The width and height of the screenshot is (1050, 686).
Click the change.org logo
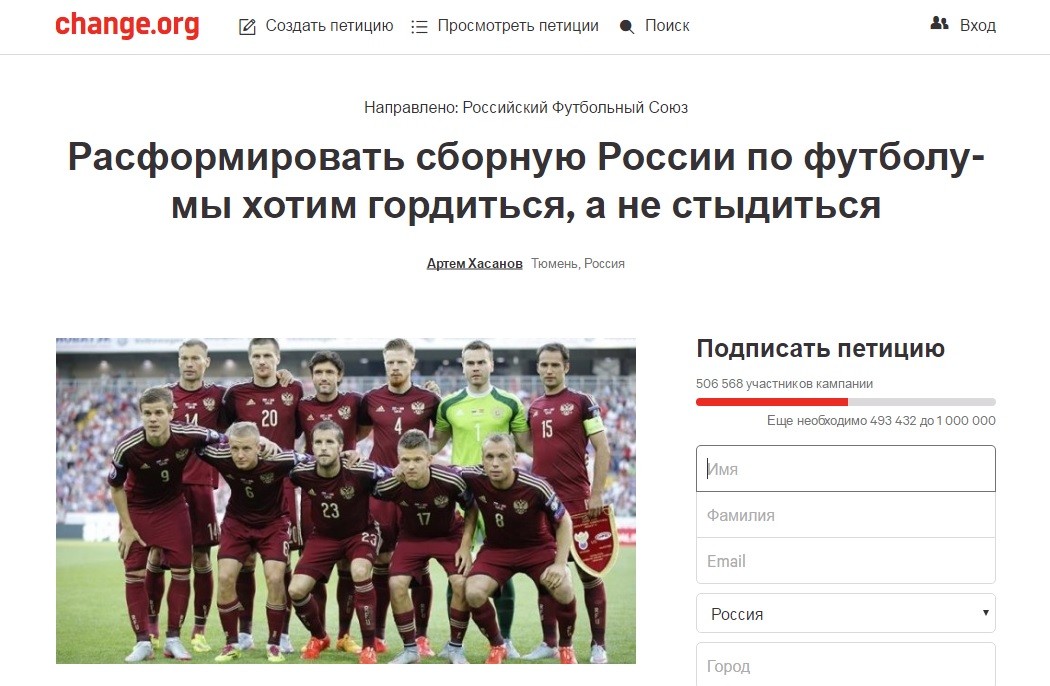tap(127, 25)
